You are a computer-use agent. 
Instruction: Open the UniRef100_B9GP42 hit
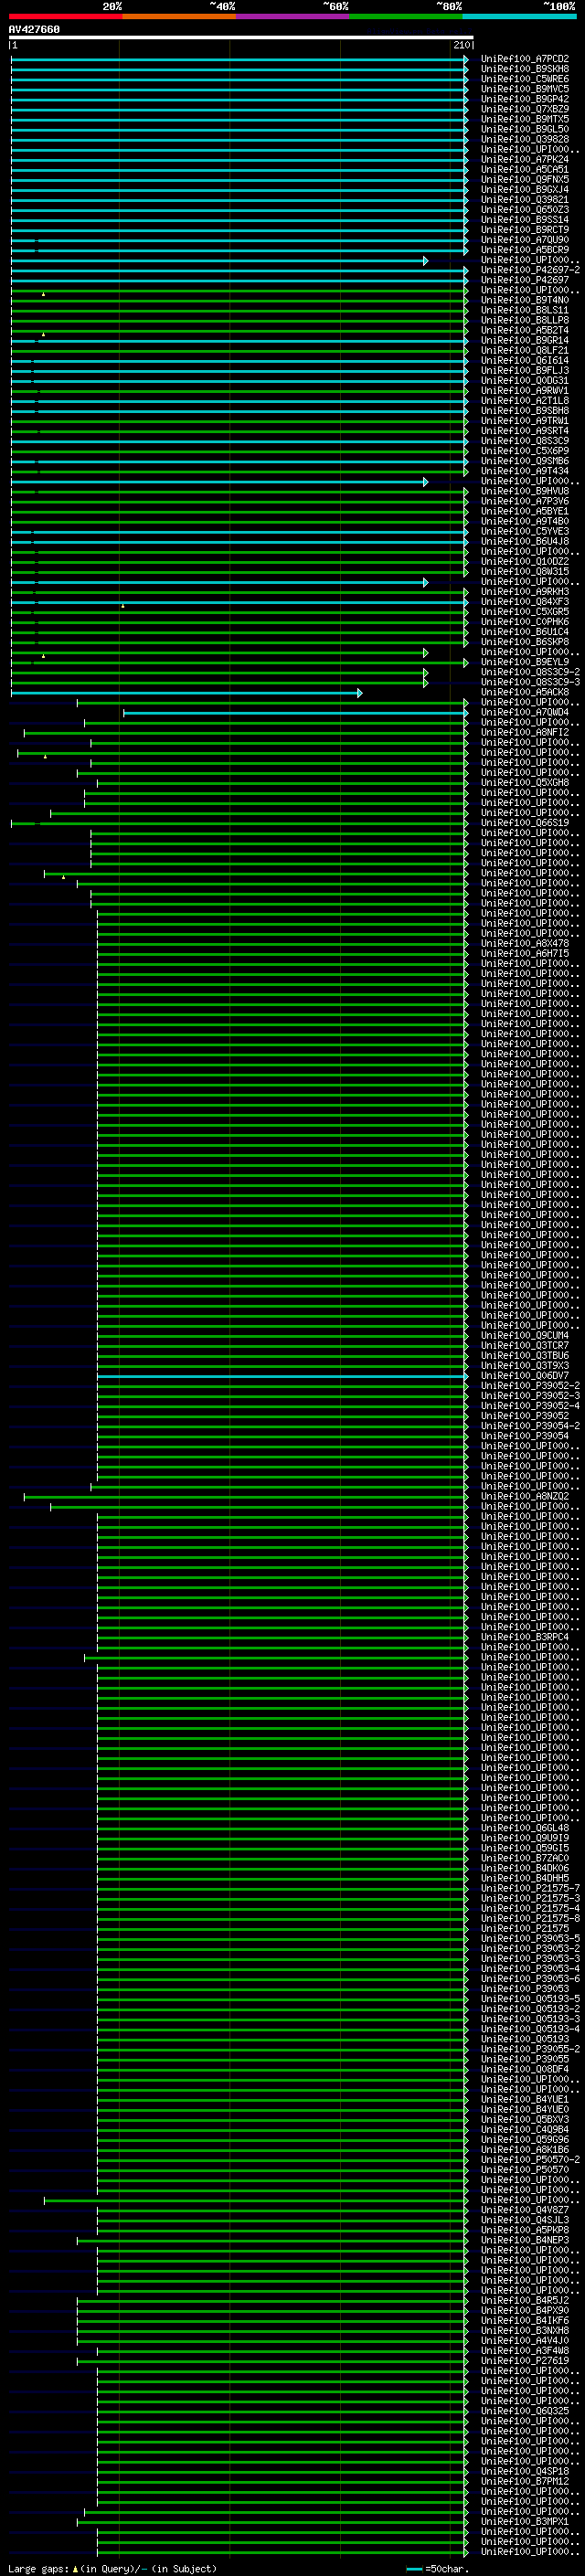click(525, 99)
